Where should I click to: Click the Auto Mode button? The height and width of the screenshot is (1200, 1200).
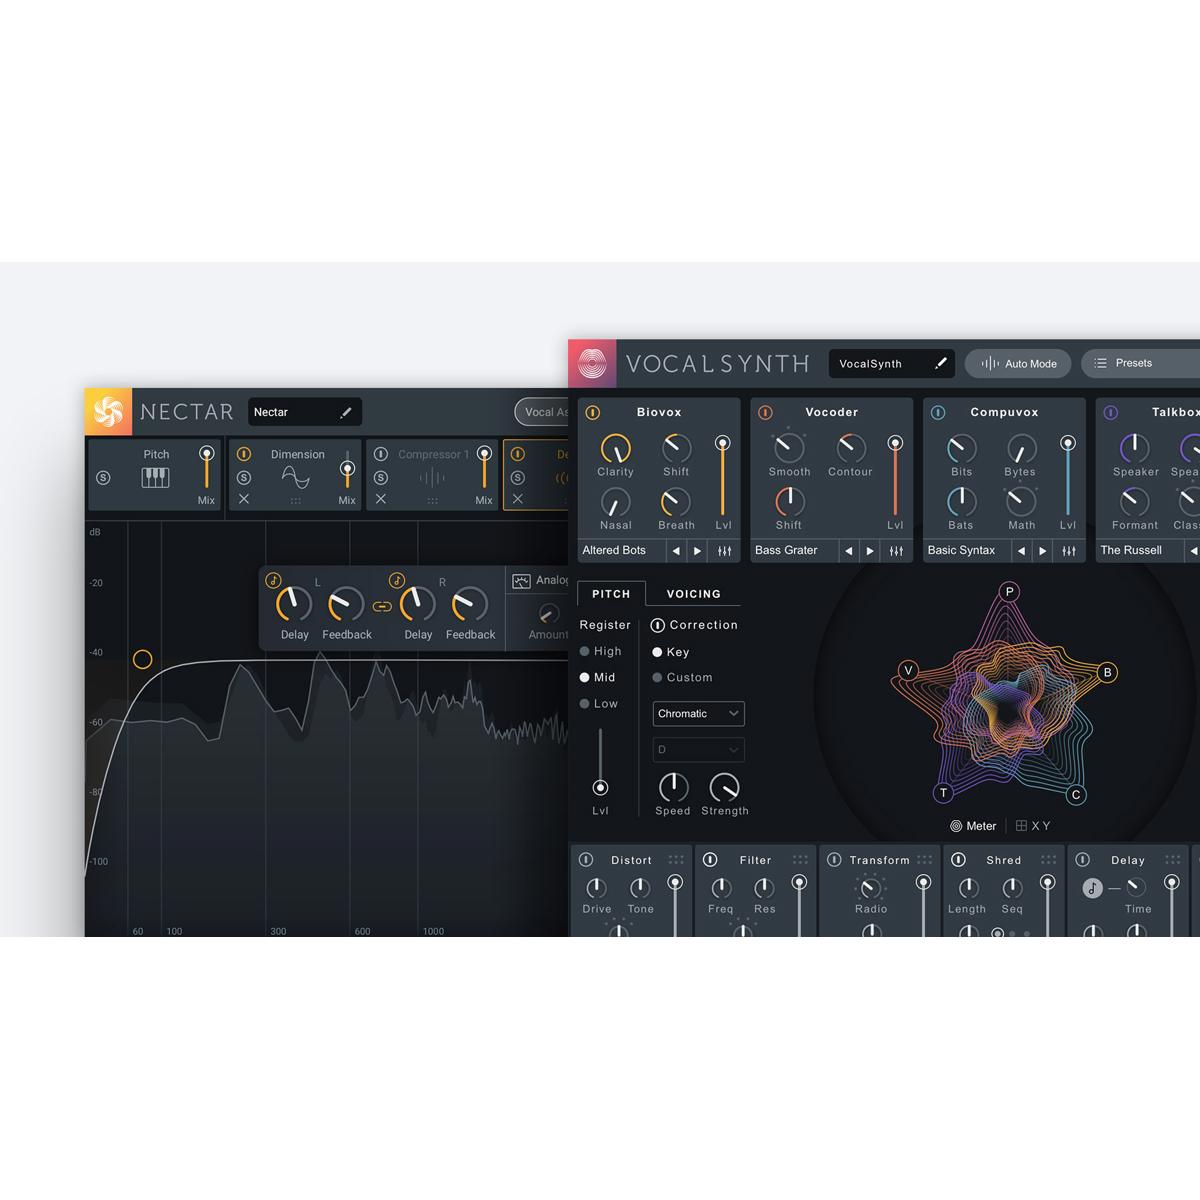1018,364
